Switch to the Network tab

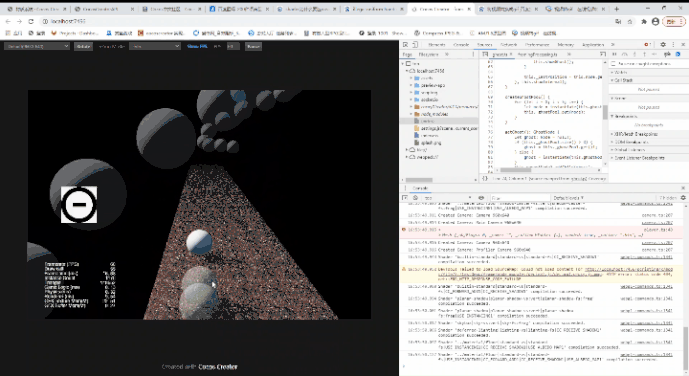point(508,45)
